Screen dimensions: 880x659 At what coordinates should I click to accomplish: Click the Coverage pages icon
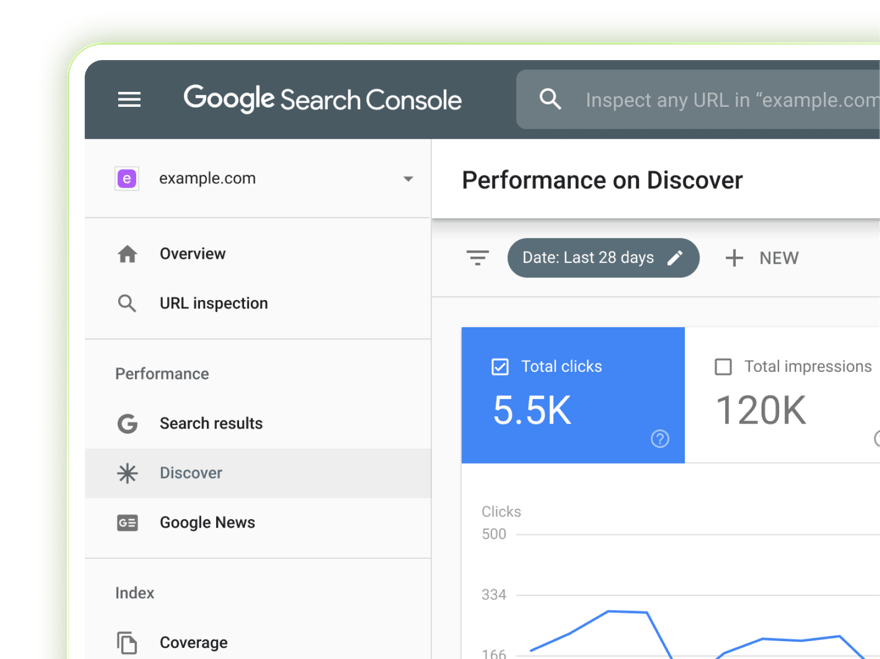(x=127, y=643)
